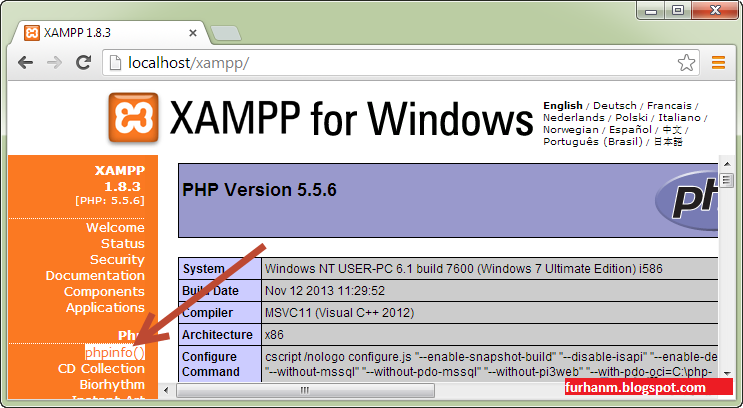Switch language to Português (Brasil)
Viewport: 743px width, 408px height.
point(593,142)
